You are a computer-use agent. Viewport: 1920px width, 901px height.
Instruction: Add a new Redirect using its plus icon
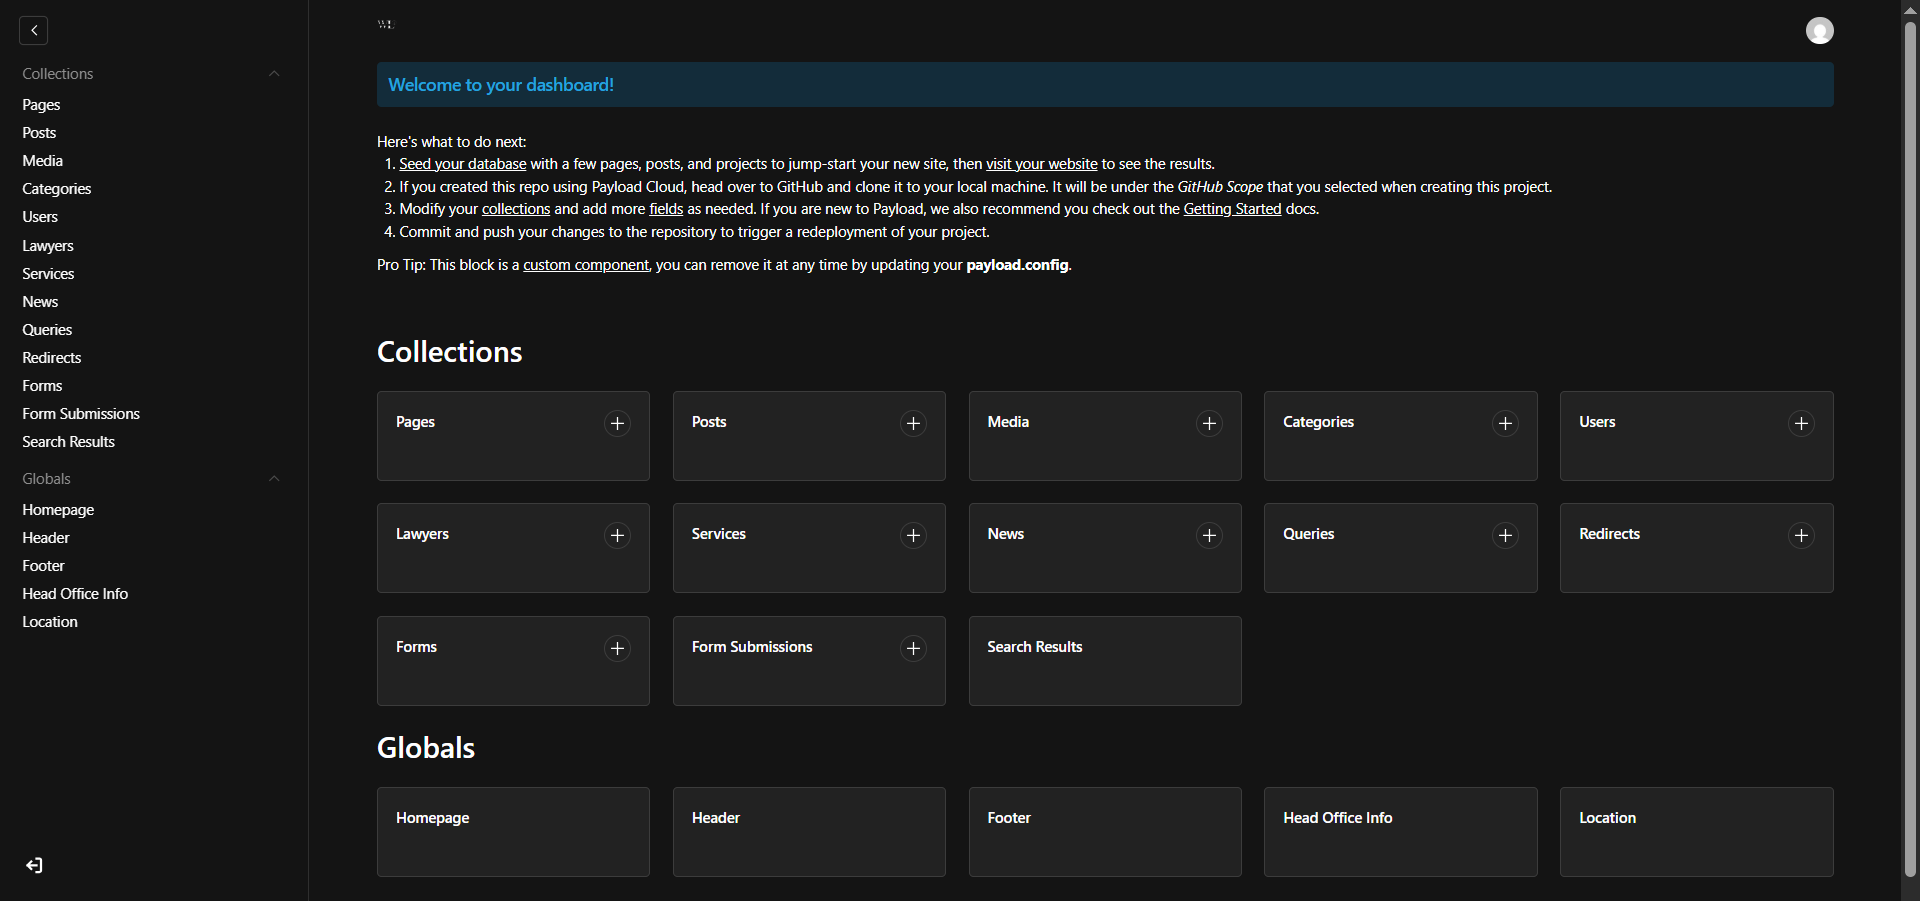pos(1801,535)
